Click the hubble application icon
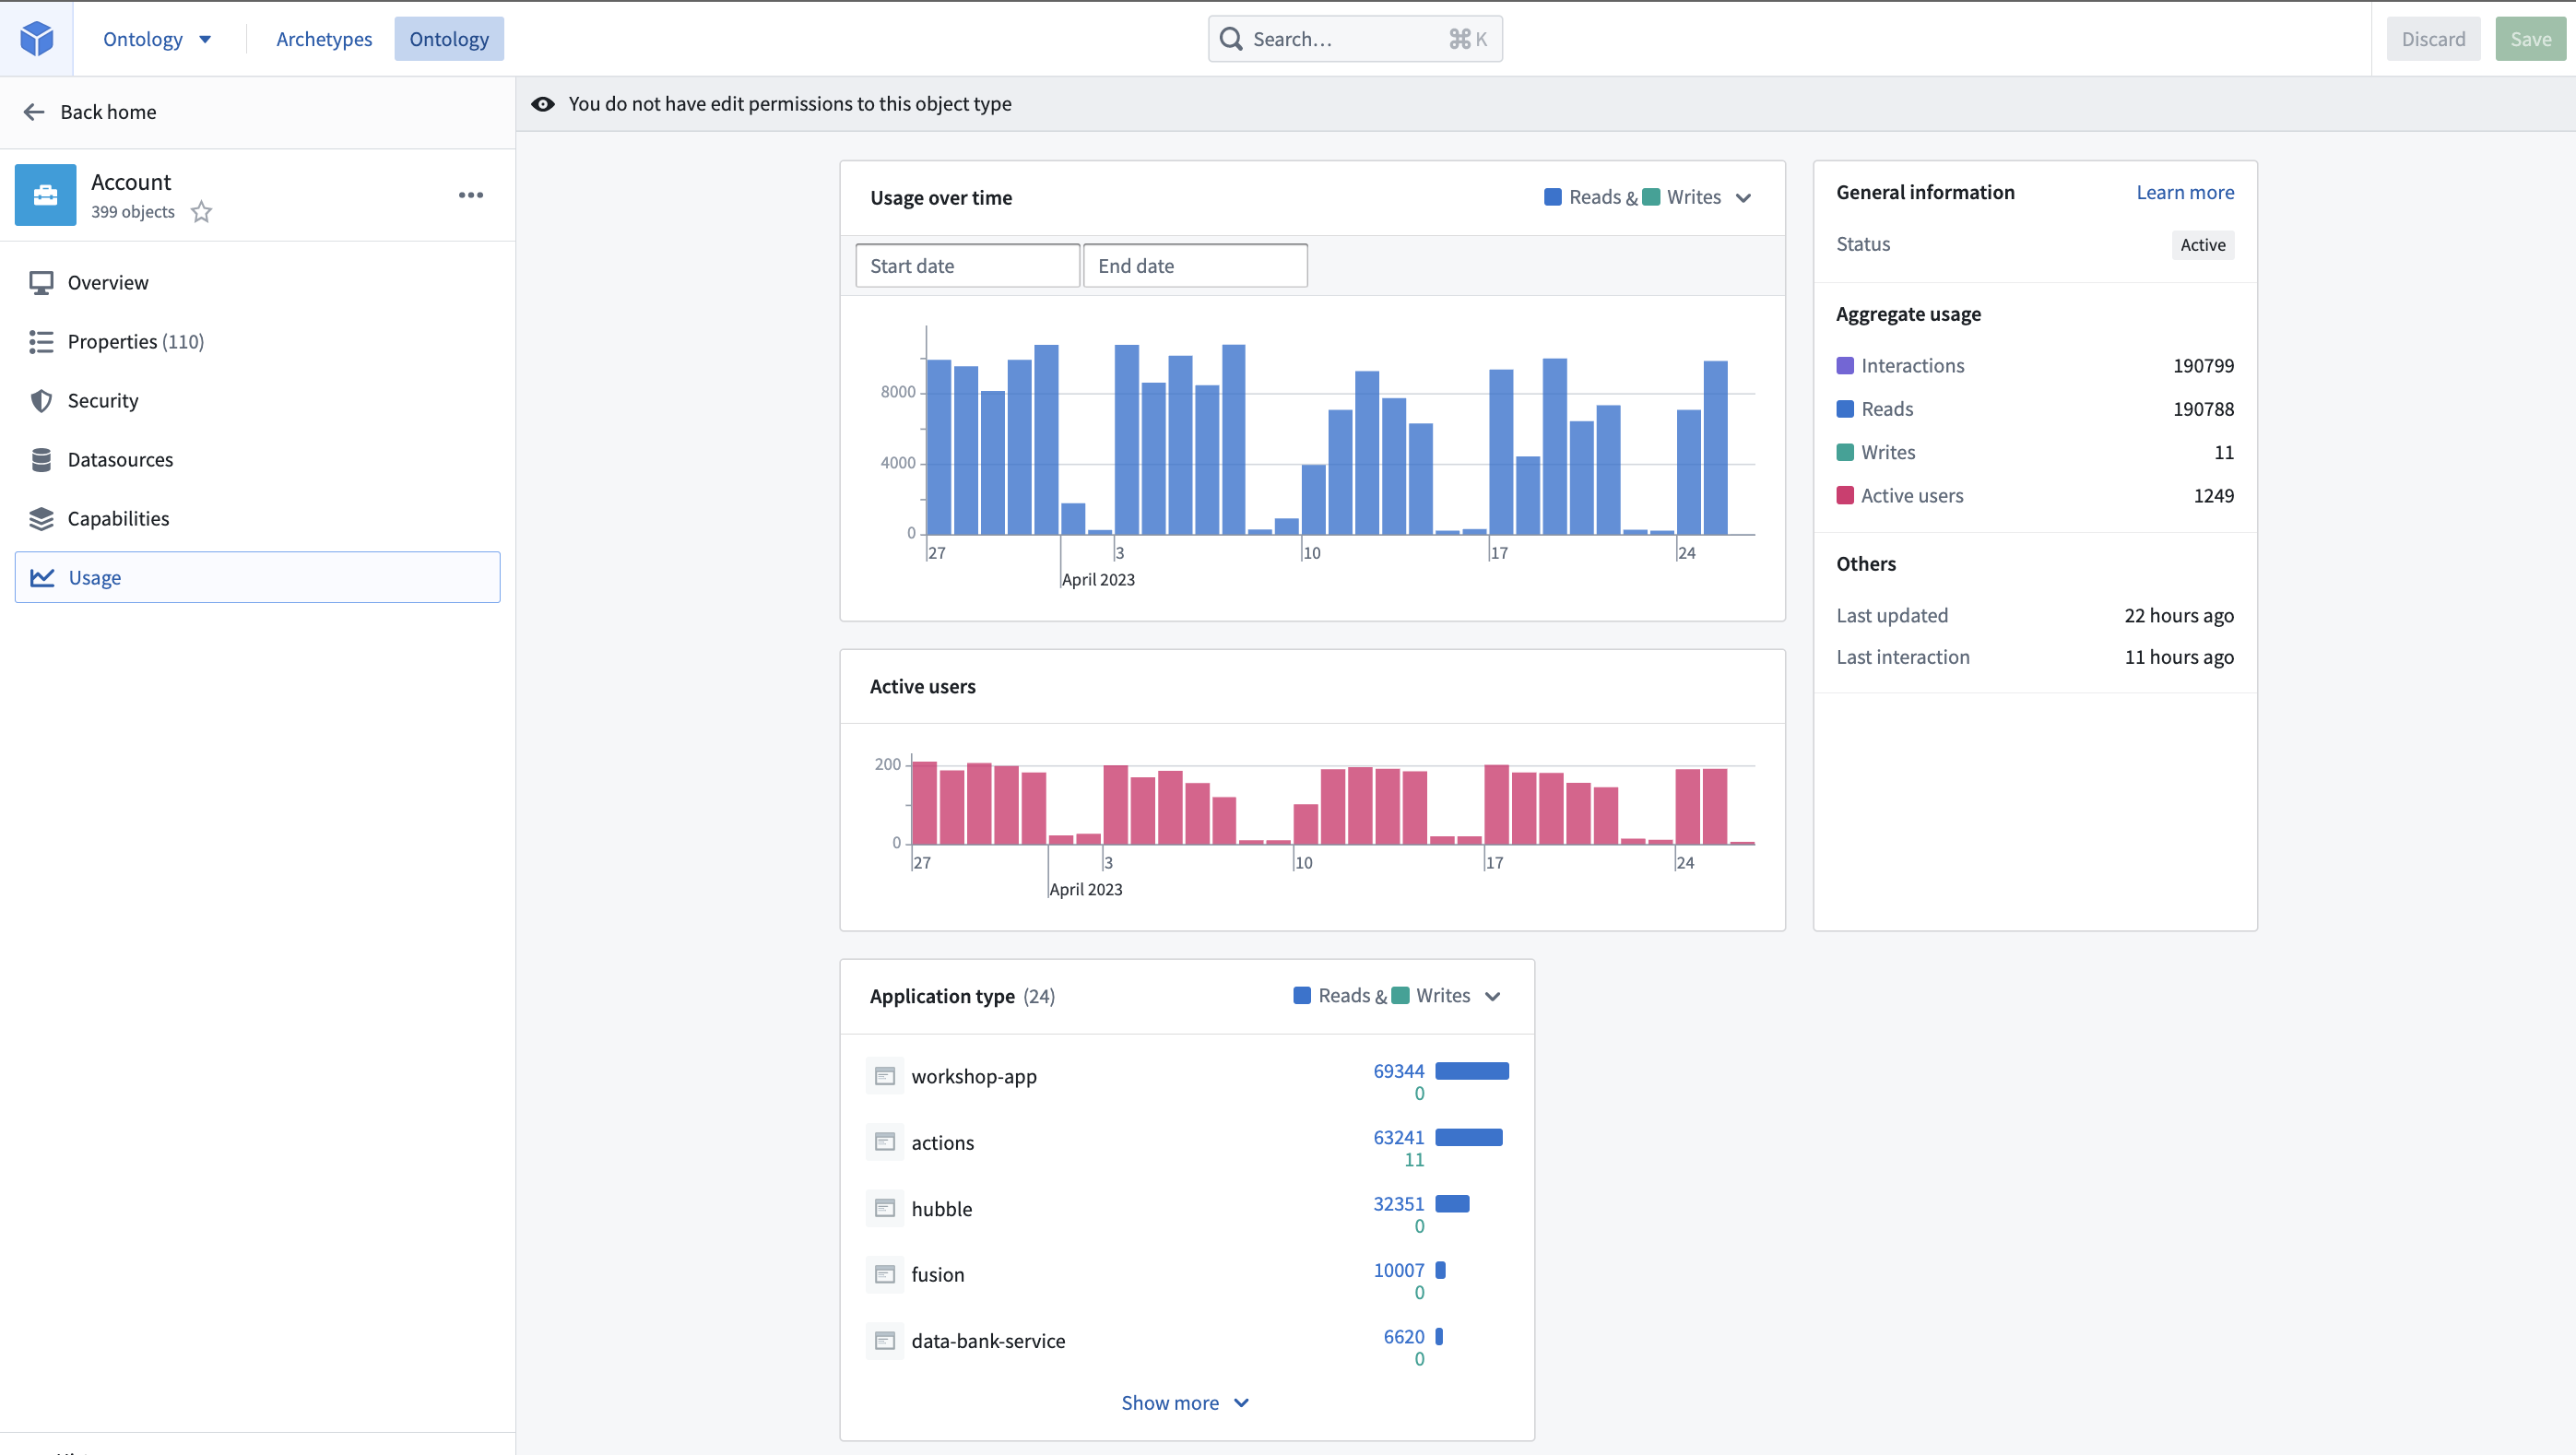Screen dimensions: 2576x1455 (x=885, y=1208)
